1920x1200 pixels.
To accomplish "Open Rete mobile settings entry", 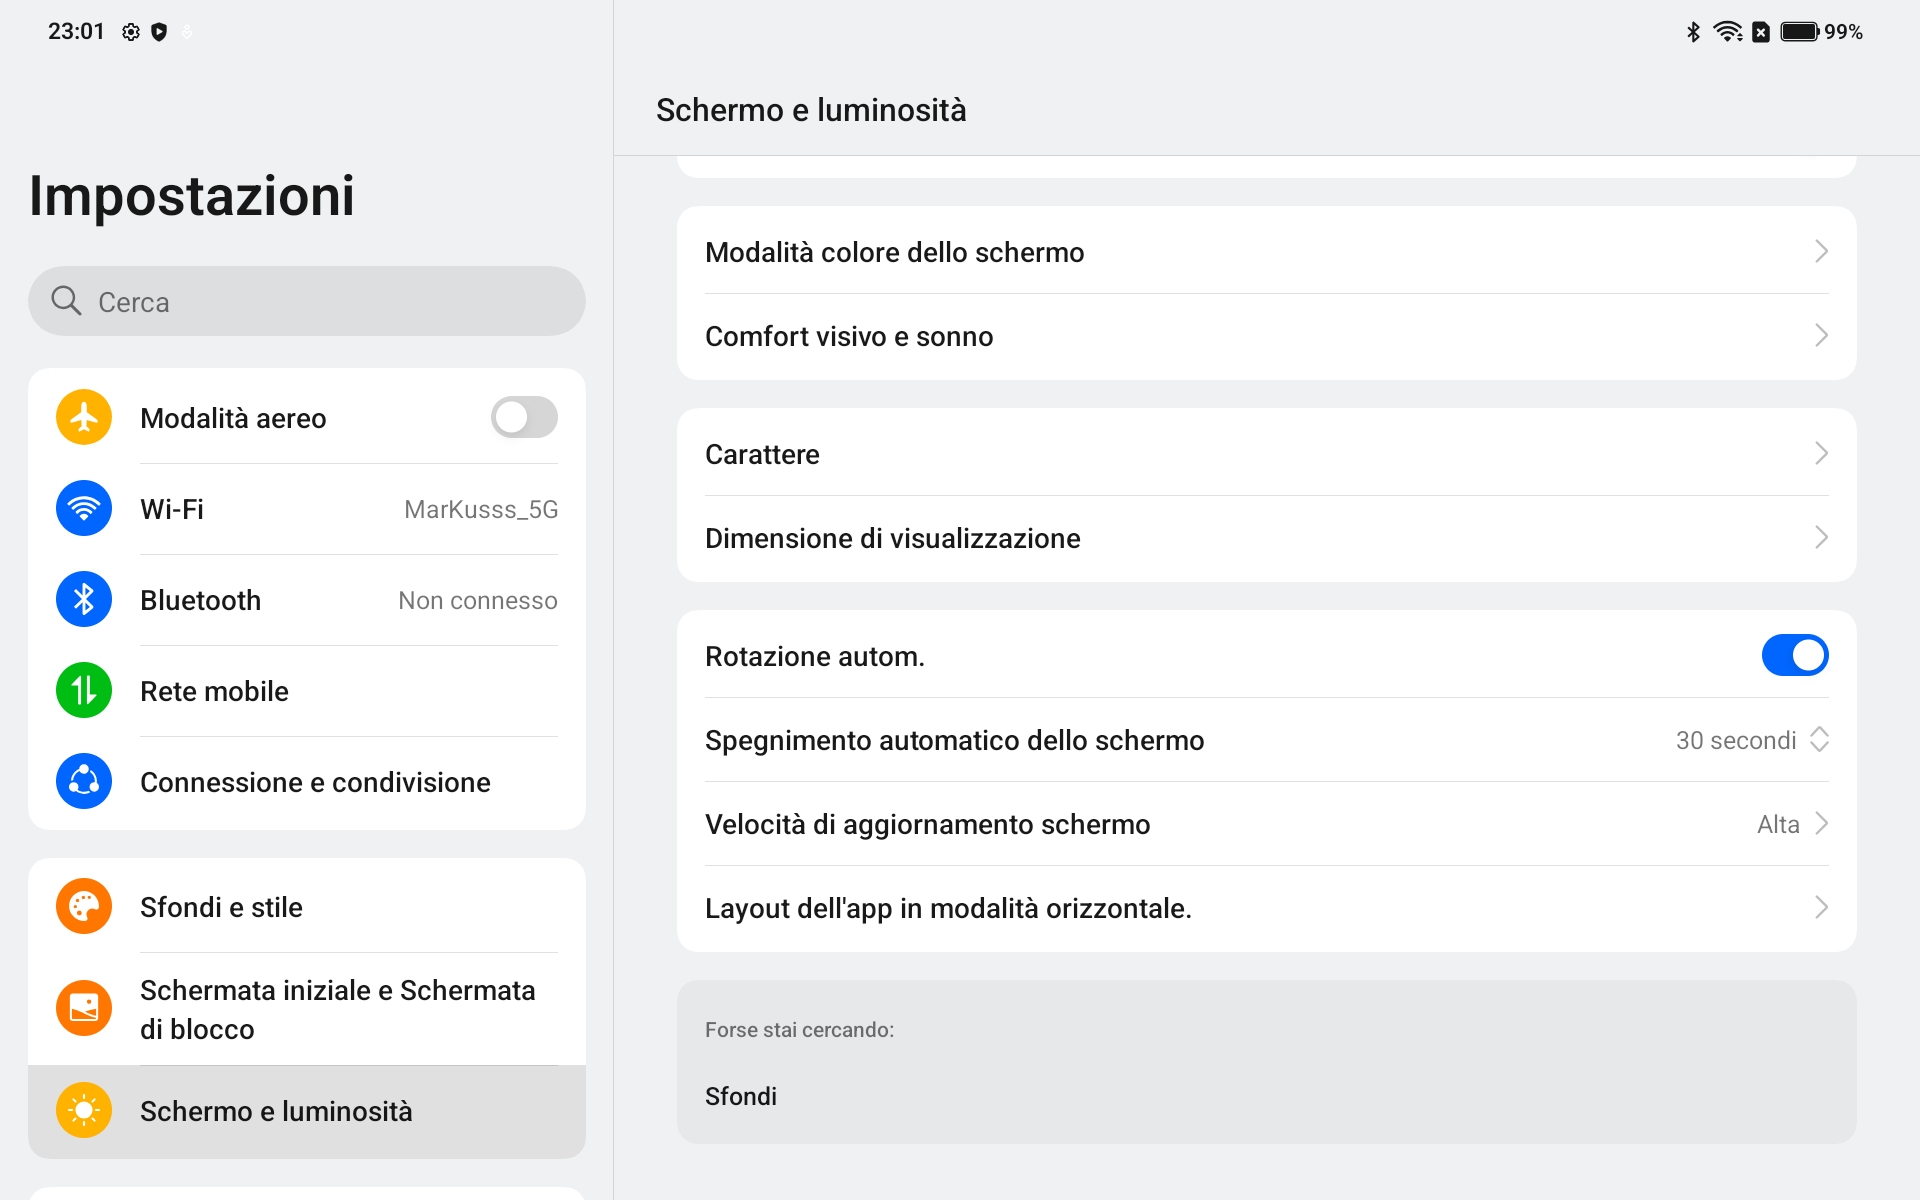I will click(x=307, y=691).
